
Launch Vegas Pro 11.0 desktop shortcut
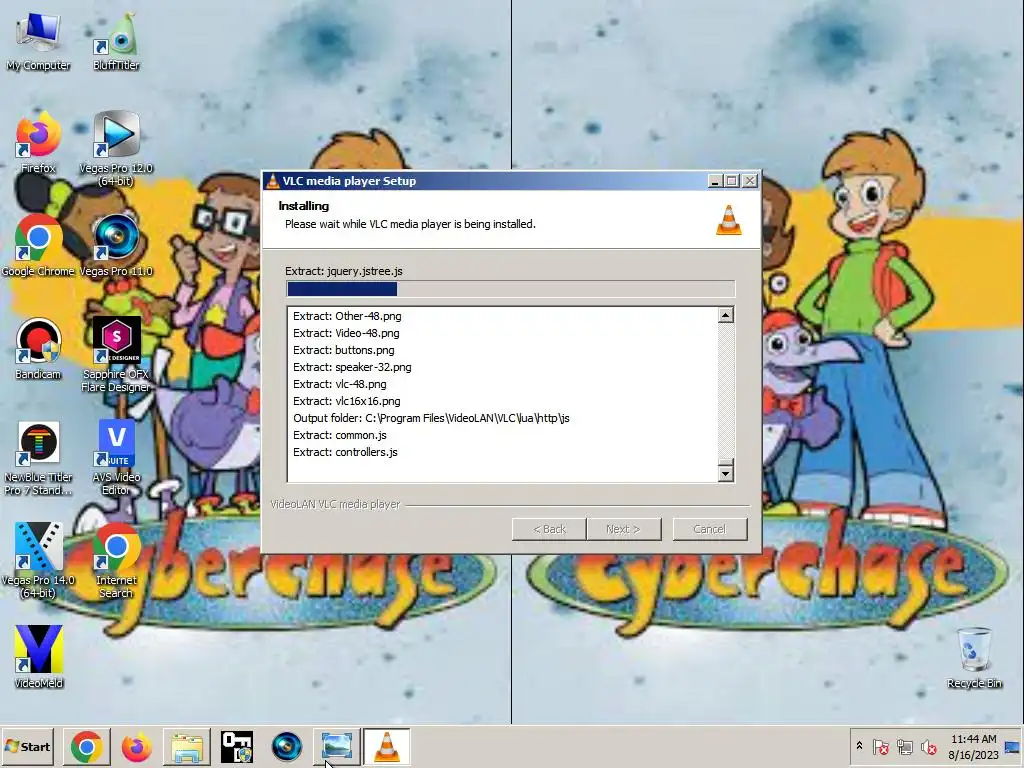[116, 246]
